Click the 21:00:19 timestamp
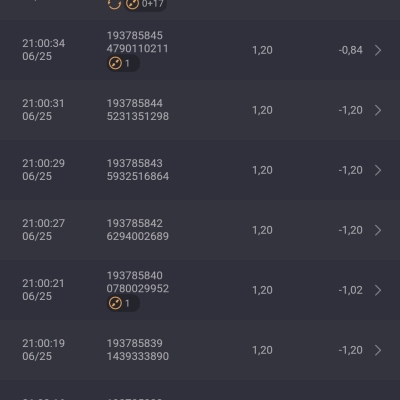This screenshot has height=400, width=400. 44,343
